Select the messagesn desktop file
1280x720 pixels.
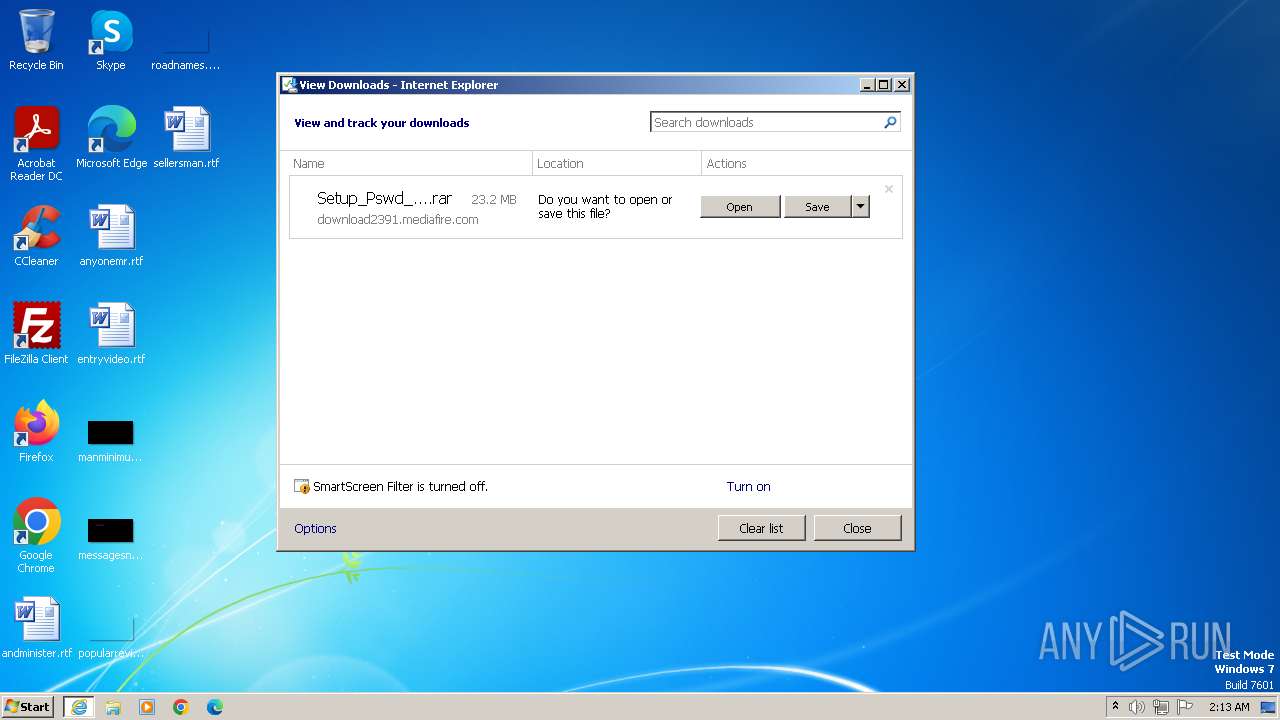110,538
